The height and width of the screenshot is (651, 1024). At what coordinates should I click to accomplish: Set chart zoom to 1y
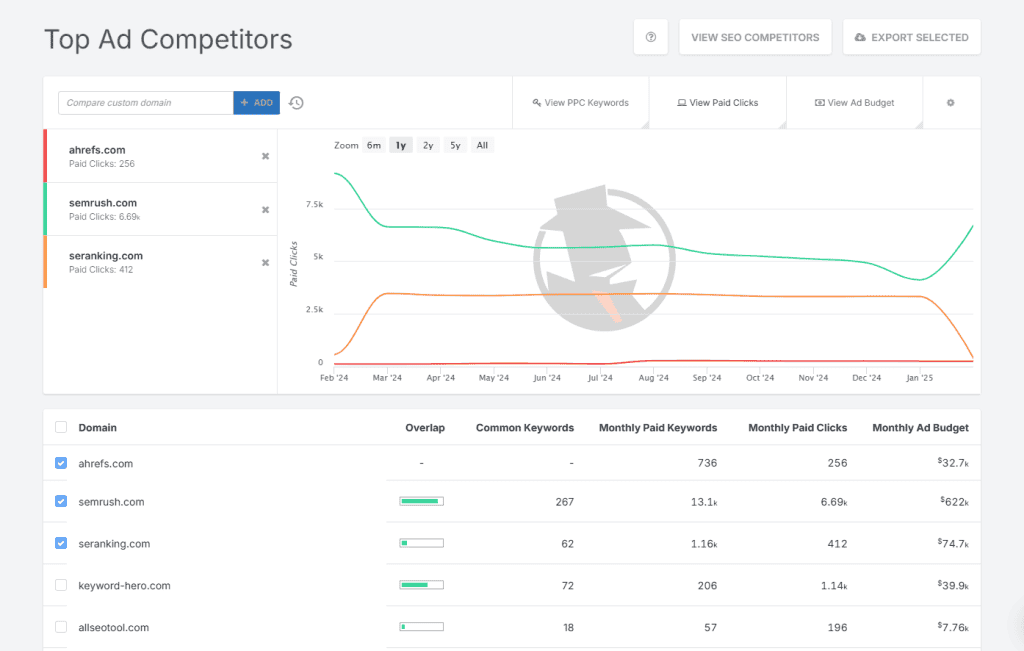click(x=401, y=145)
